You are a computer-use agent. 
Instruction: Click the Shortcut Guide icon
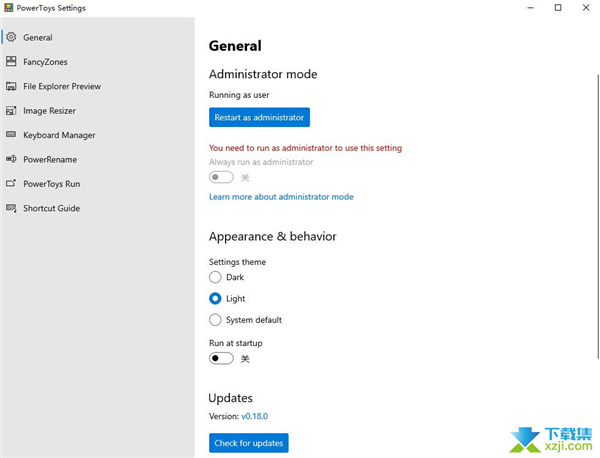(11, 208)
